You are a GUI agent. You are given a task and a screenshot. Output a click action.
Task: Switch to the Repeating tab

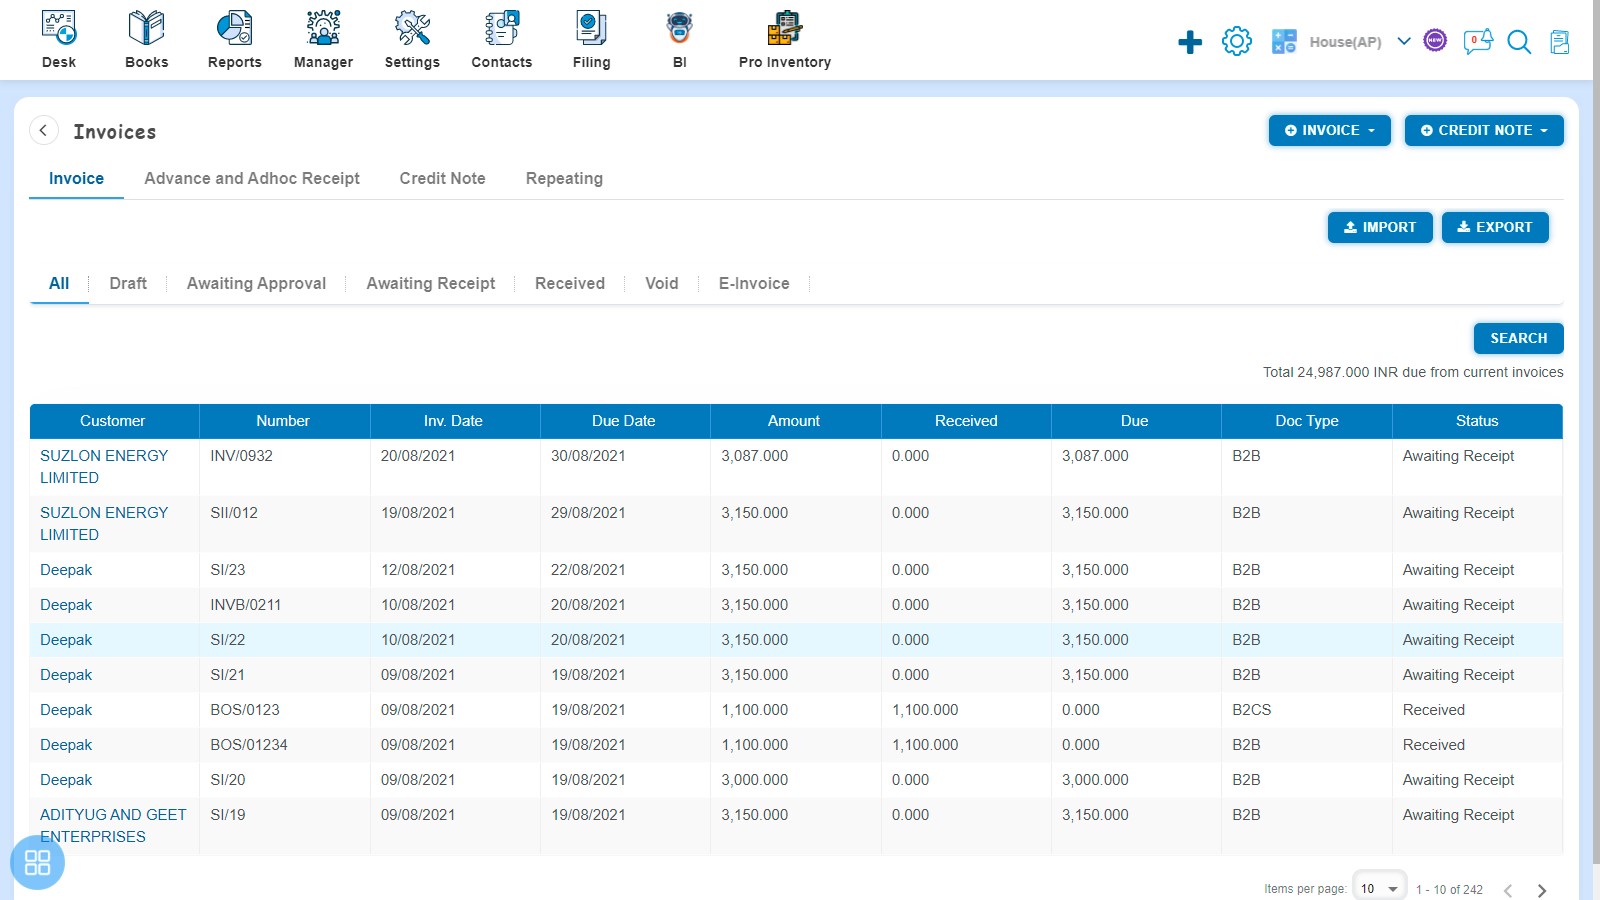pyautogui.click(x=564, y=178)
